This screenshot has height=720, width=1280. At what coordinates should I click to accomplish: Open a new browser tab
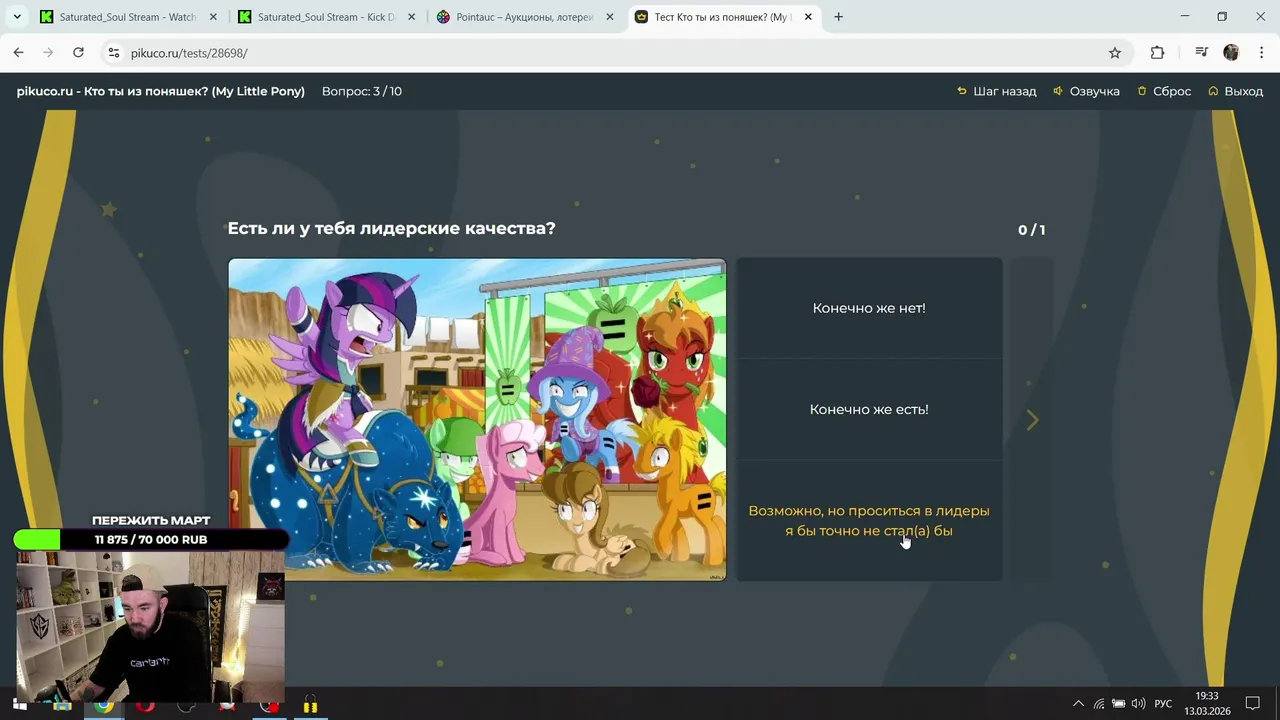click(838, 17)
